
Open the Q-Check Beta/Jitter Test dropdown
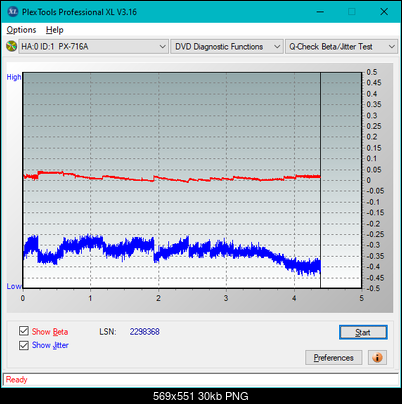pyautogui.click(x=341, y=47)
